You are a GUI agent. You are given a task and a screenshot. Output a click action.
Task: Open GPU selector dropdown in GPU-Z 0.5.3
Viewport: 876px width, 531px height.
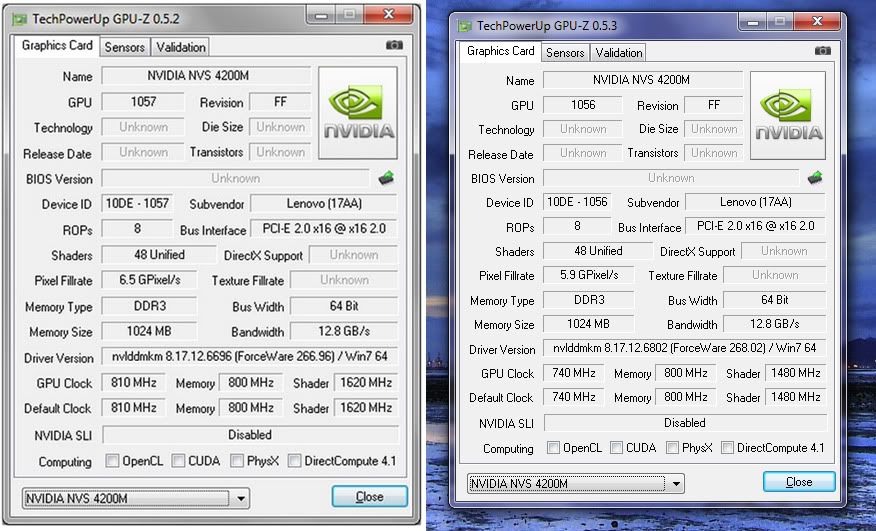click(575, 483)
